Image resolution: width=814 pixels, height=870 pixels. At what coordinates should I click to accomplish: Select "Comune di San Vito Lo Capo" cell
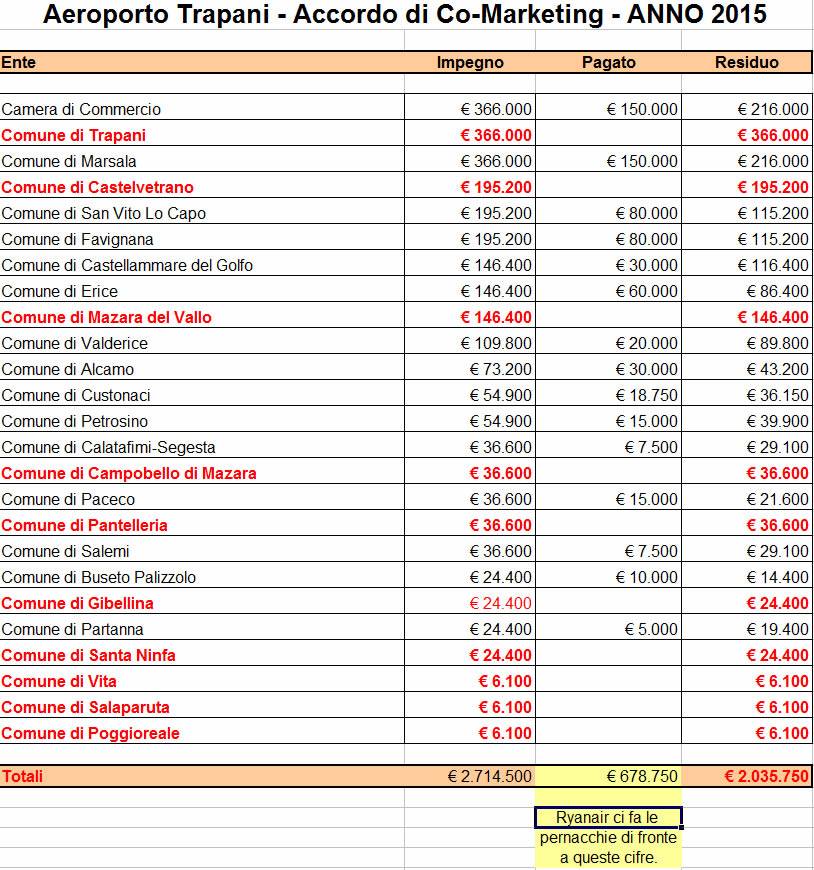104,213
